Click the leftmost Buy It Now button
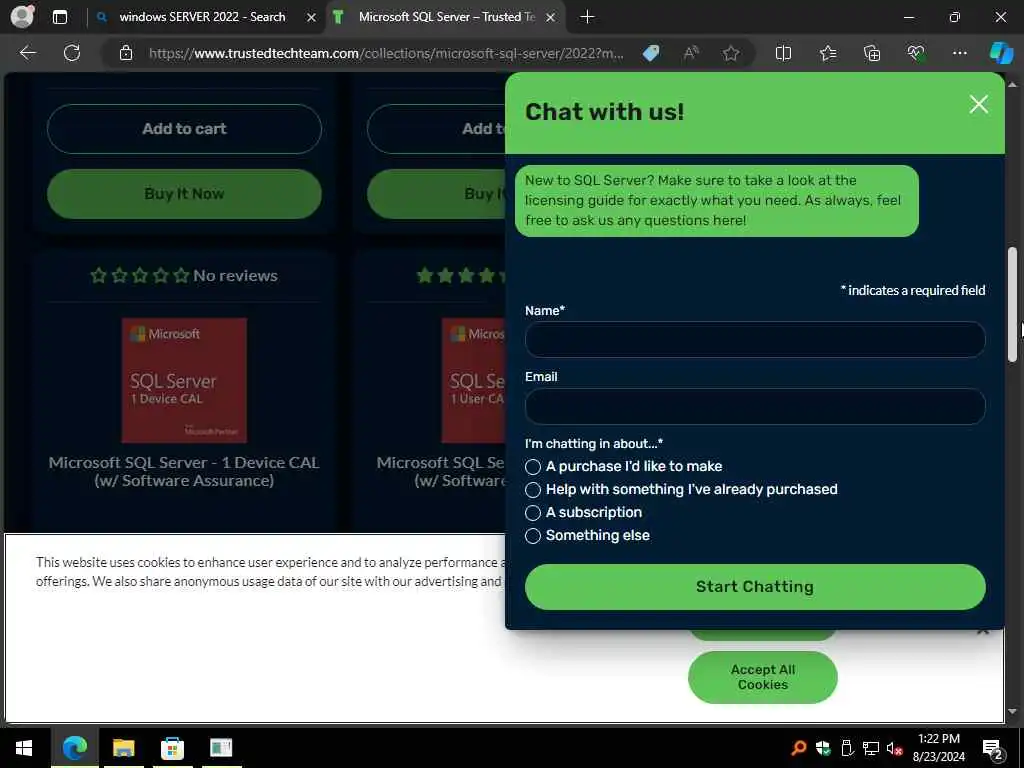This screenshot has width=1024, height=768. click(184, 194)
